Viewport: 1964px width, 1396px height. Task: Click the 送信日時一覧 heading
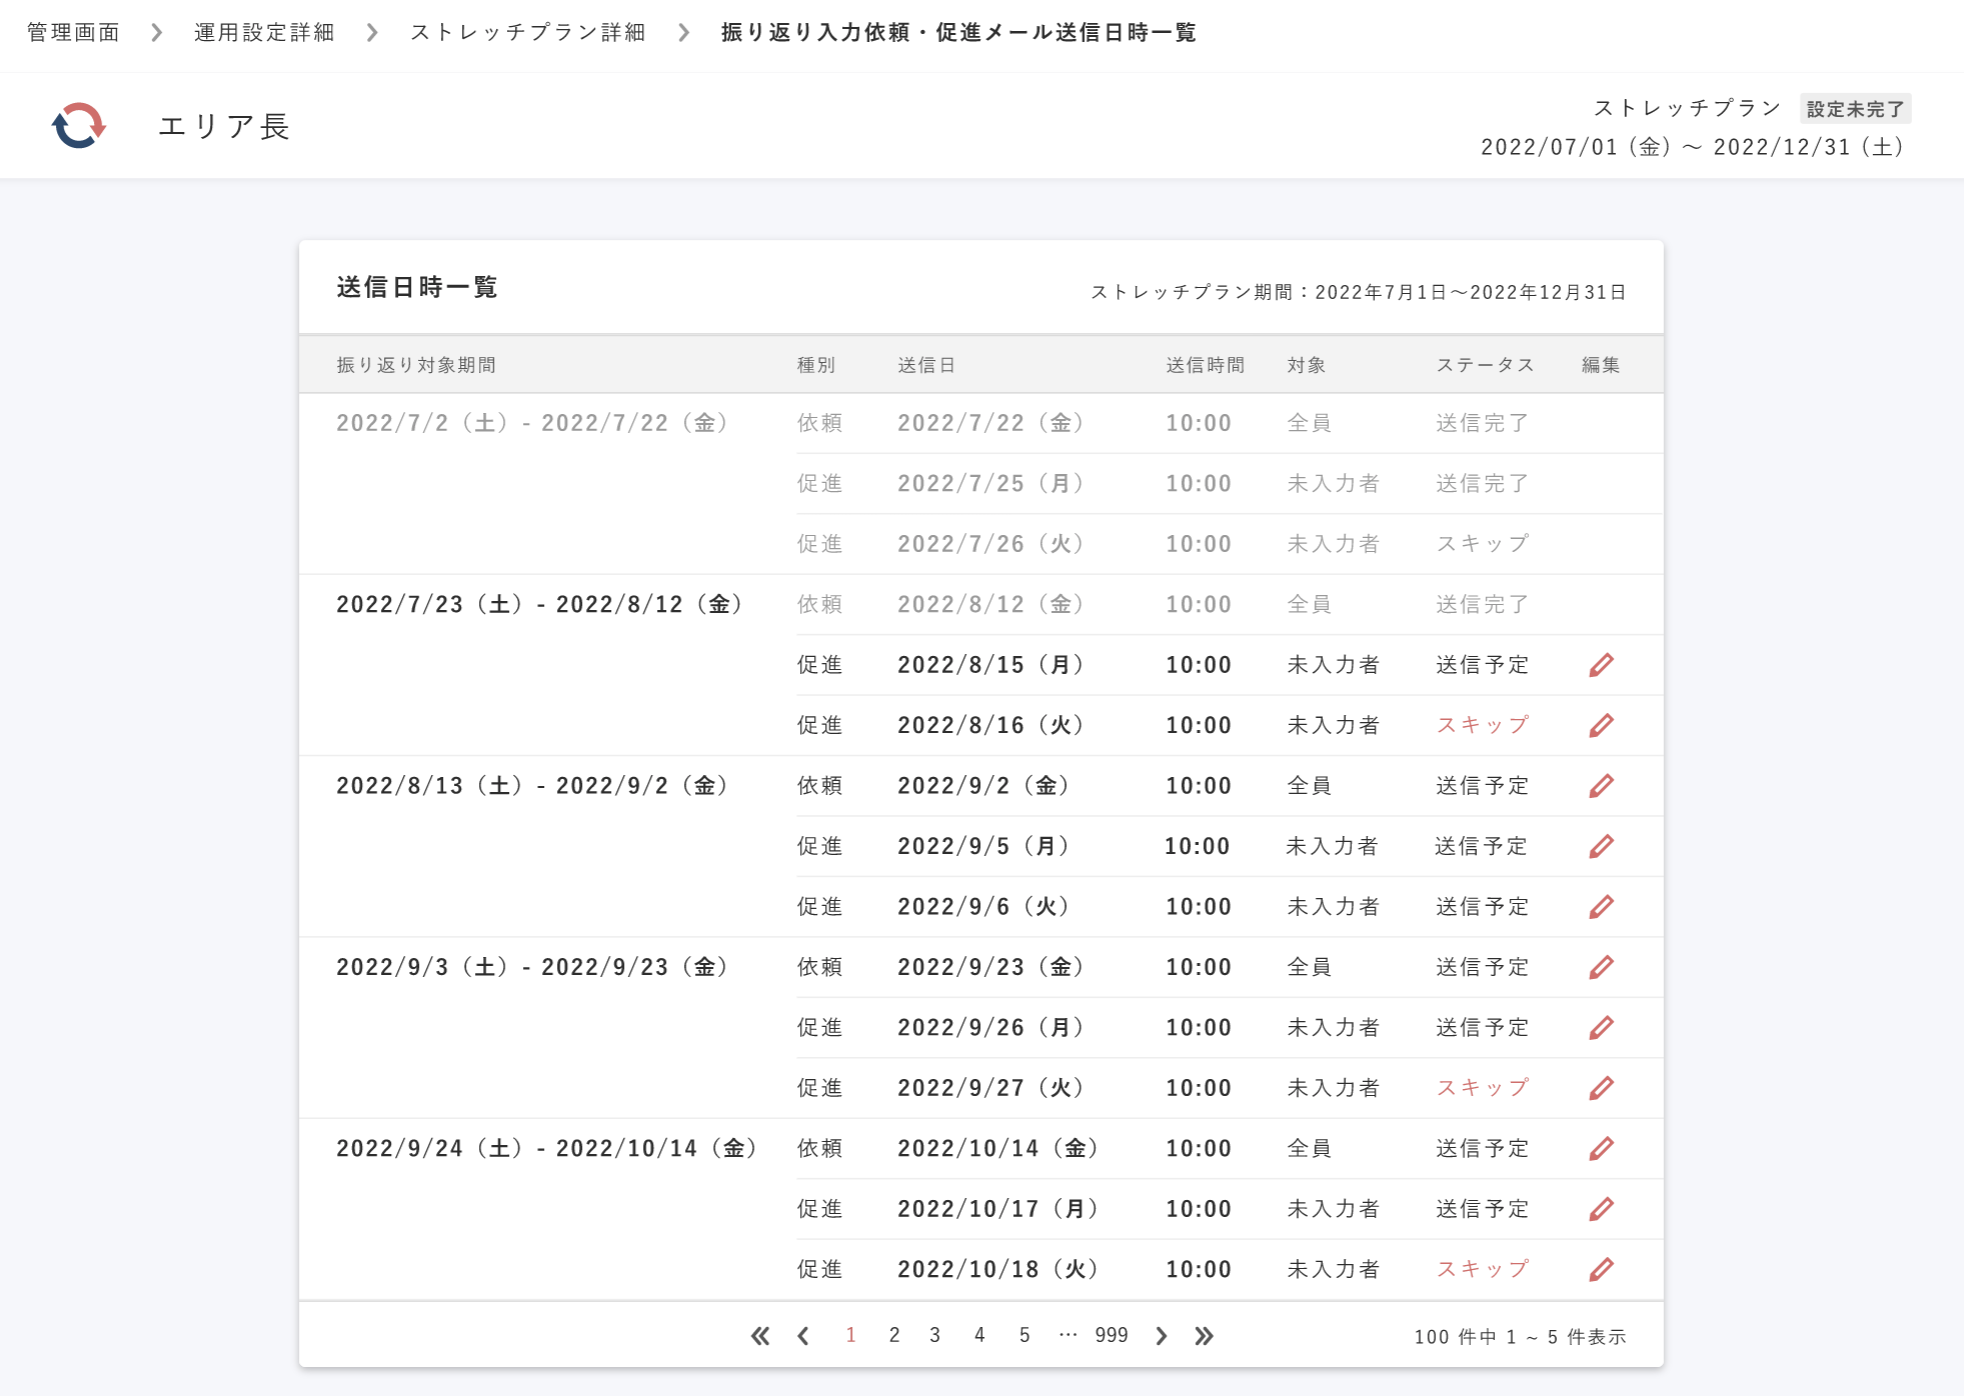[x=418, y=288]
